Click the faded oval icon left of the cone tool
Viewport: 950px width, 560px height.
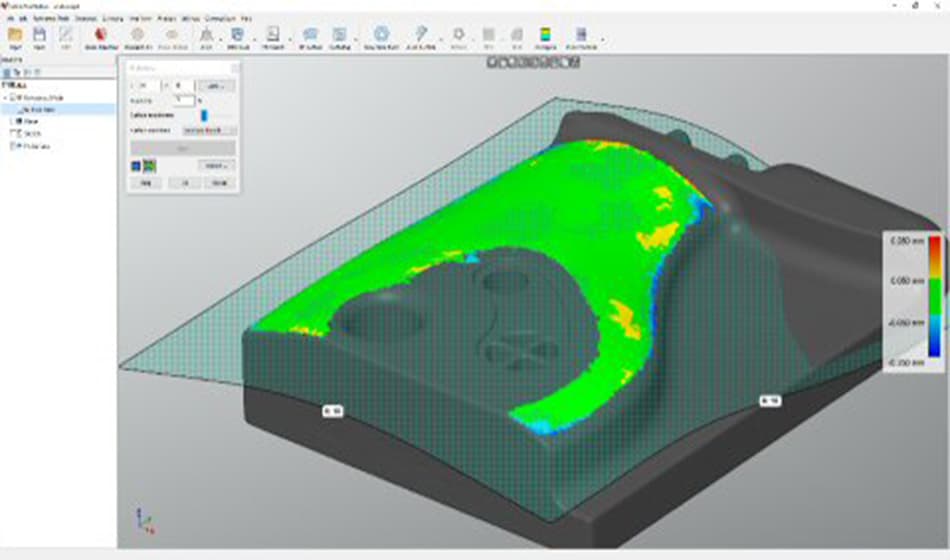click(x=172, y=35)
